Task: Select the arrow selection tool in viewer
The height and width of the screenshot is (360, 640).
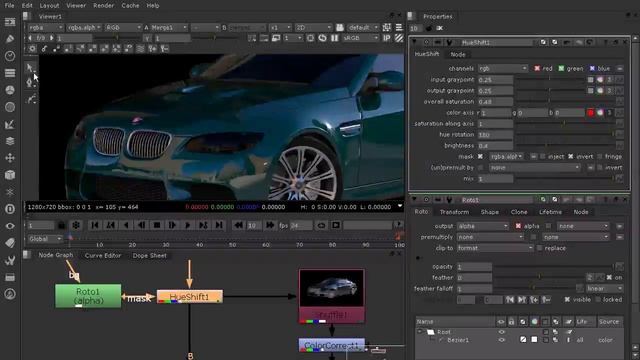Action: click(30, 67)
